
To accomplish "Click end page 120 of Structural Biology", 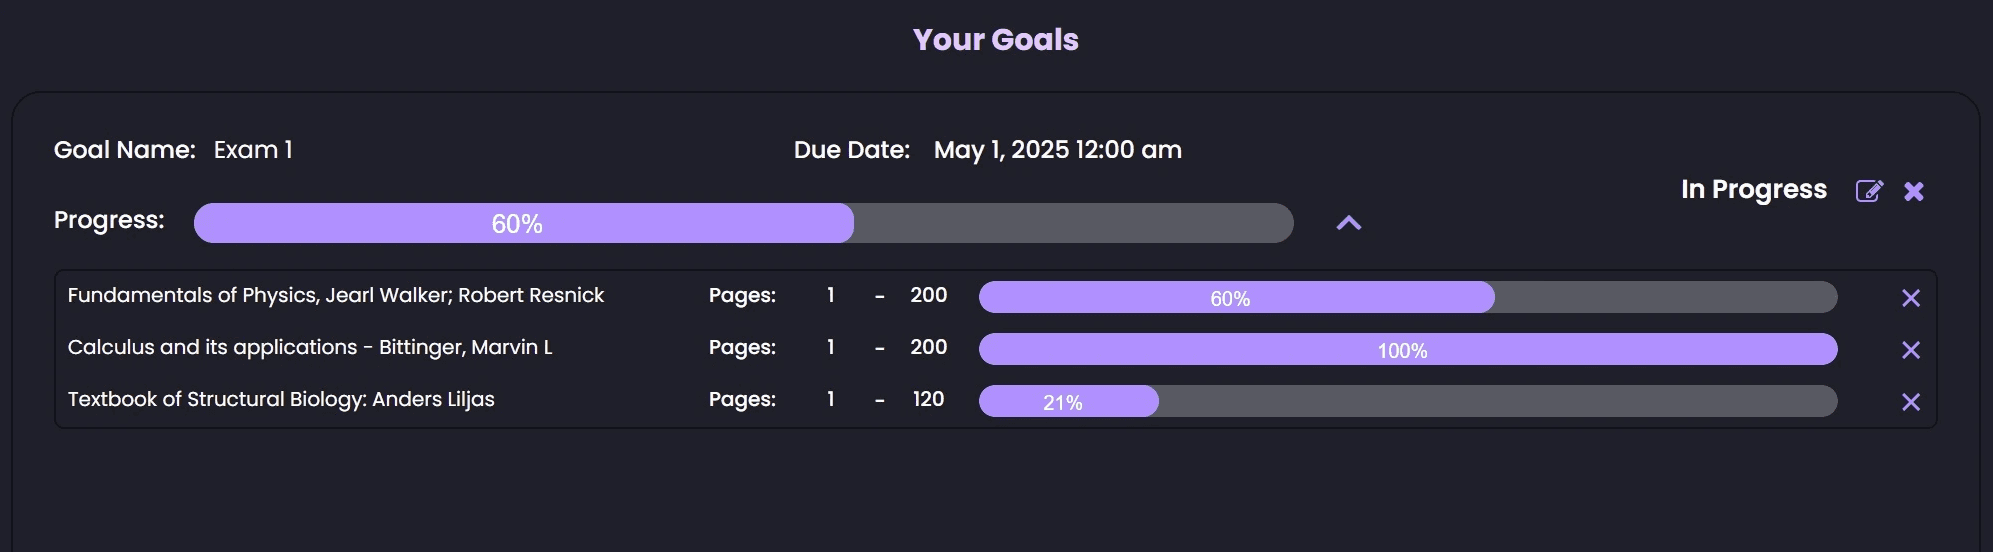I will coord(928,399).
